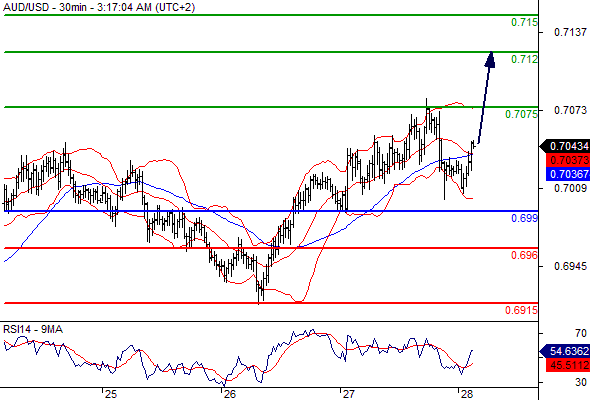Select the 0.6915 support level label
Viewport: 590px width, 400px height.
click(521, 310)
